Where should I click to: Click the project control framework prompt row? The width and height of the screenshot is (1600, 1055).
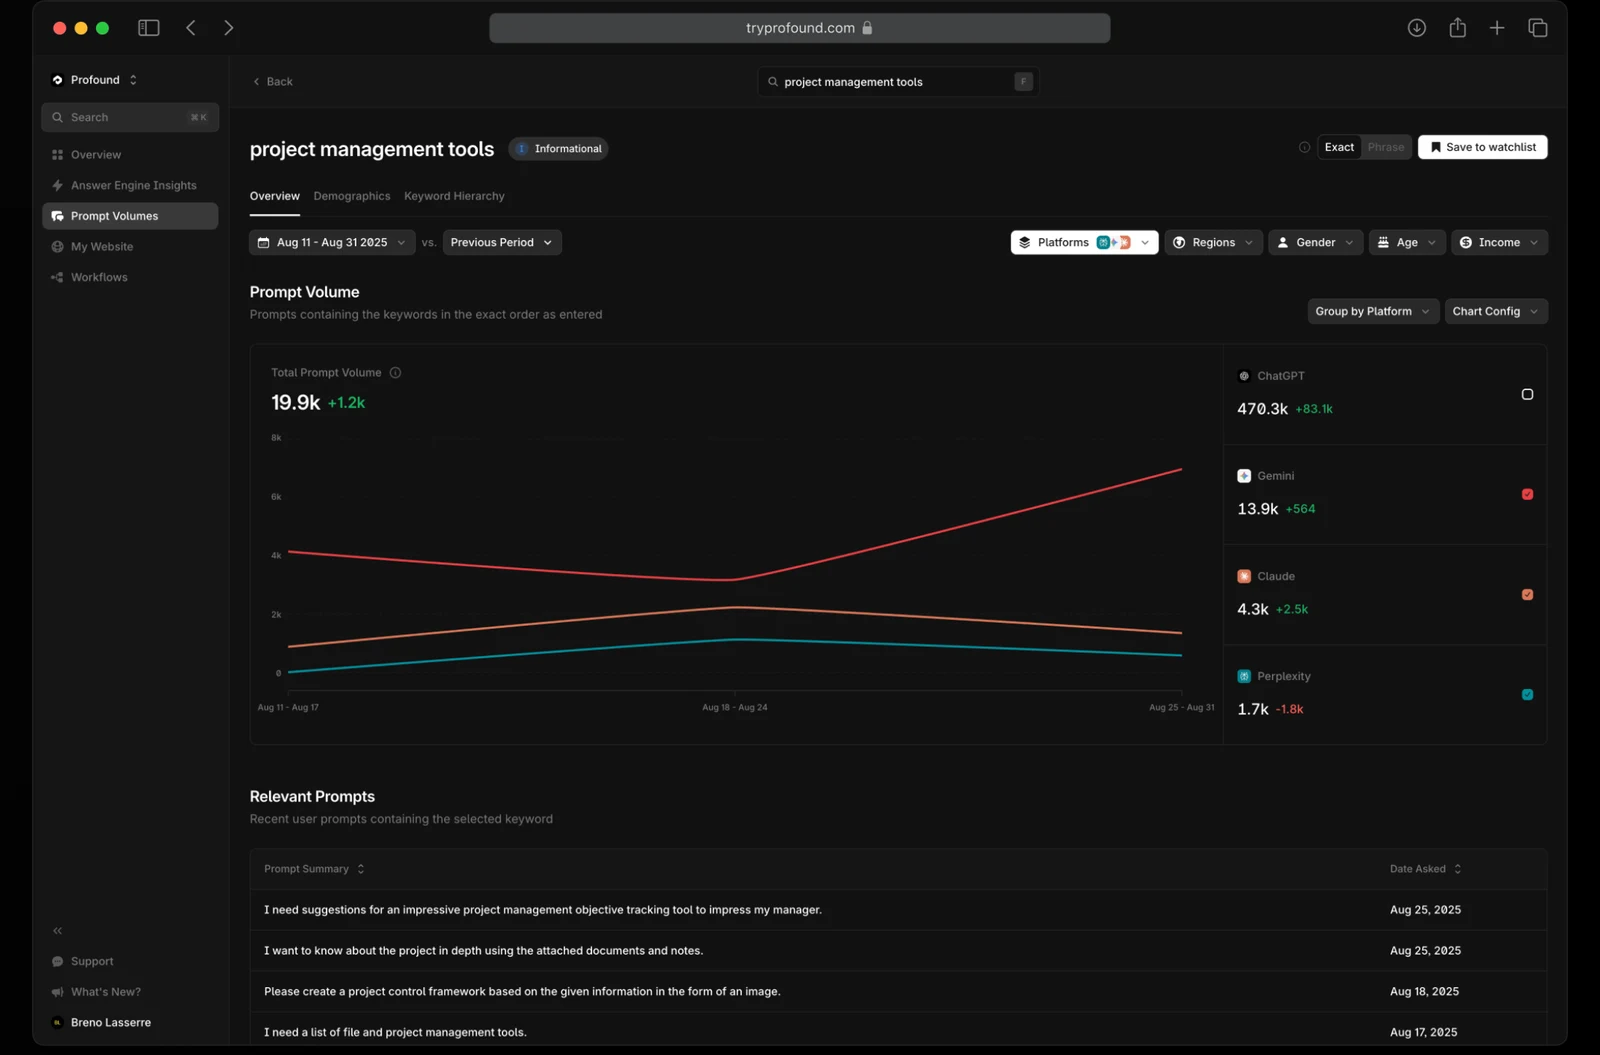[898, 992]
